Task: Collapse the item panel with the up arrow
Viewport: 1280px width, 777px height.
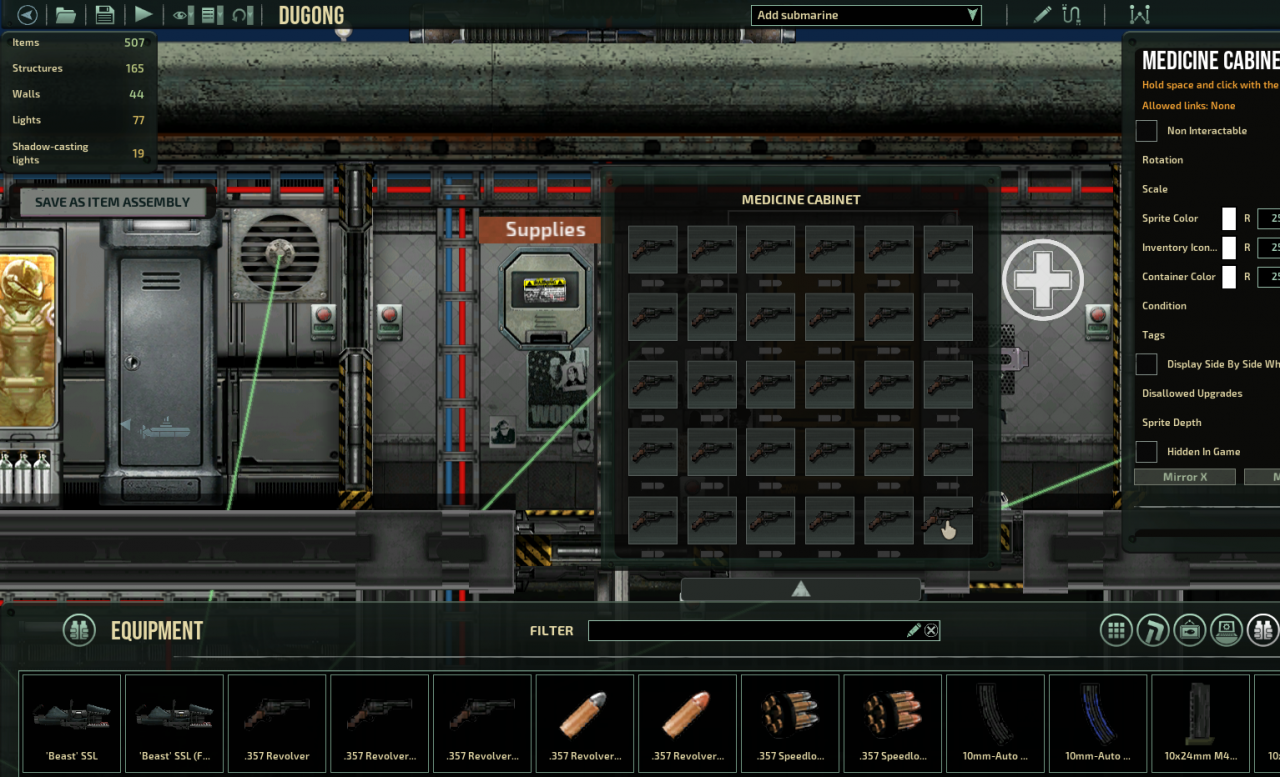Action: point(800,590)
